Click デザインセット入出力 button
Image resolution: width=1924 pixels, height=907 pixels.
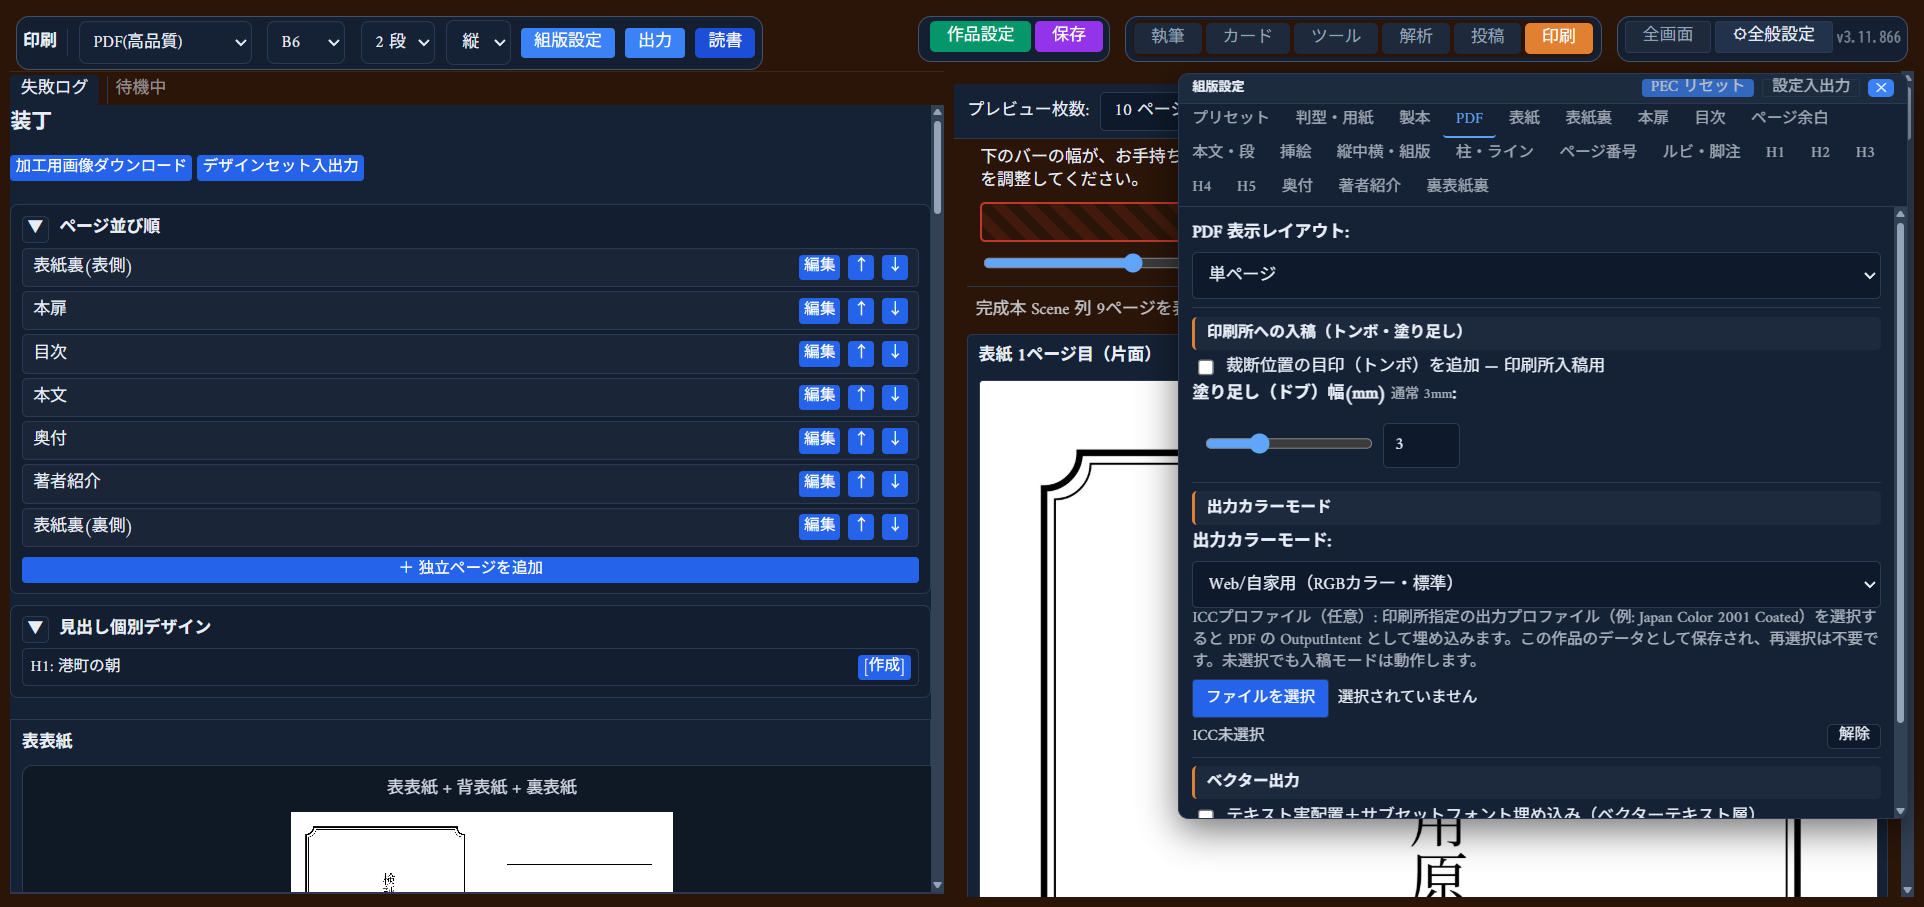[x=280, y=167]
